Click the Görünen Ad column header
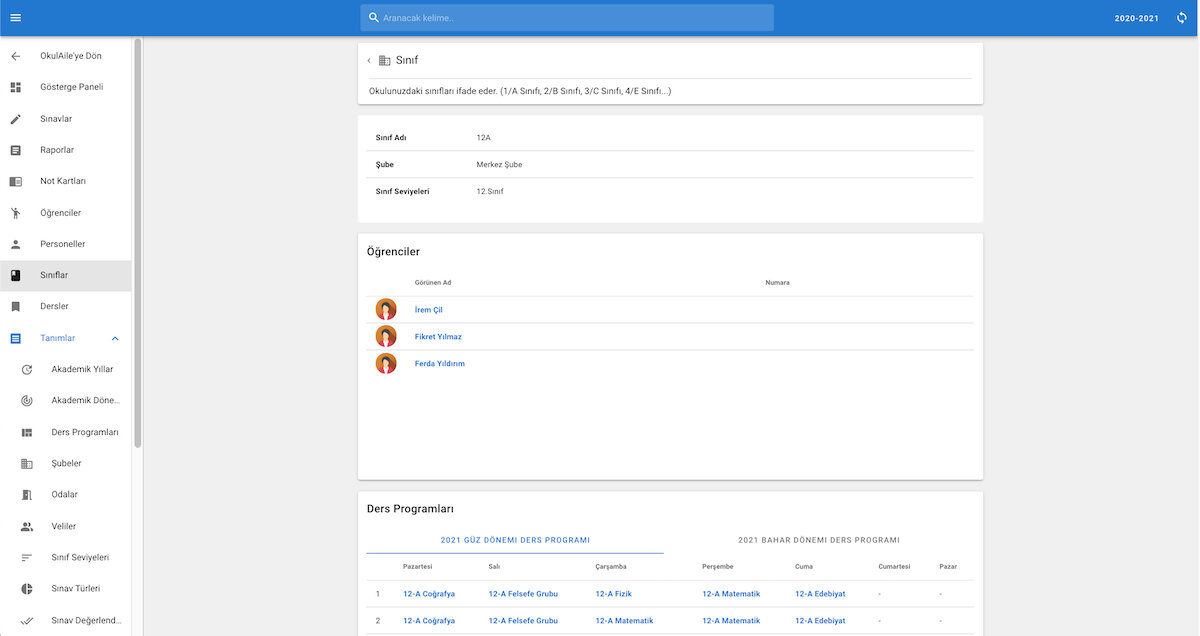 click(x=433, y=283)
